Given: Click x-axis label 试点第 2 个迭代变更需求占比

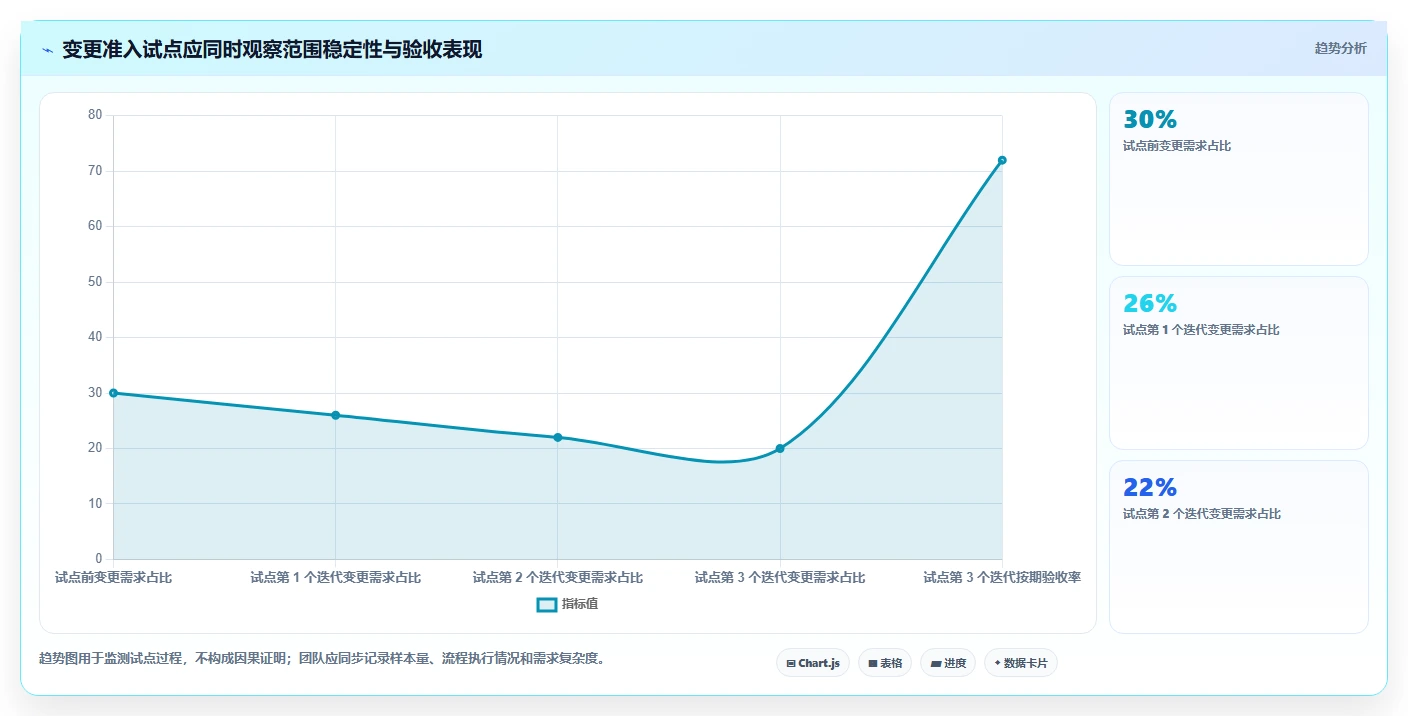Looking at the screenshot, I should coord(558,577).
